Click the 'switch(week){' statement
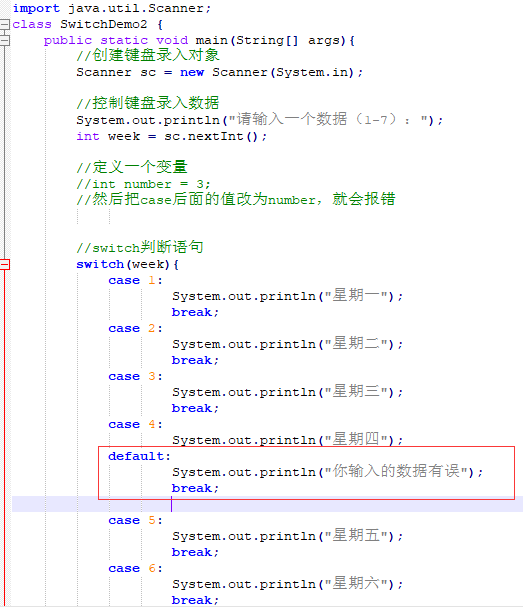The width and height of the screenshot is (523, 607). click(x=127, y=264)
